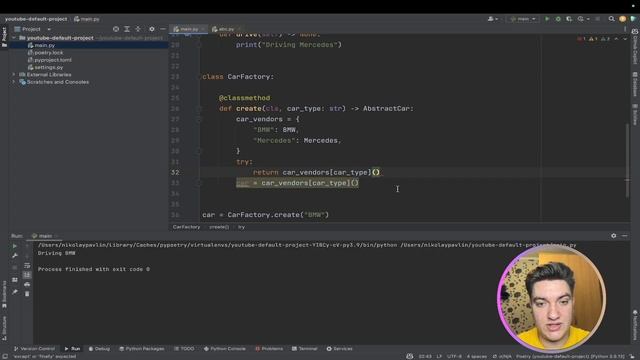Place the cursor on line 32 return statement

tap(316, 172)
